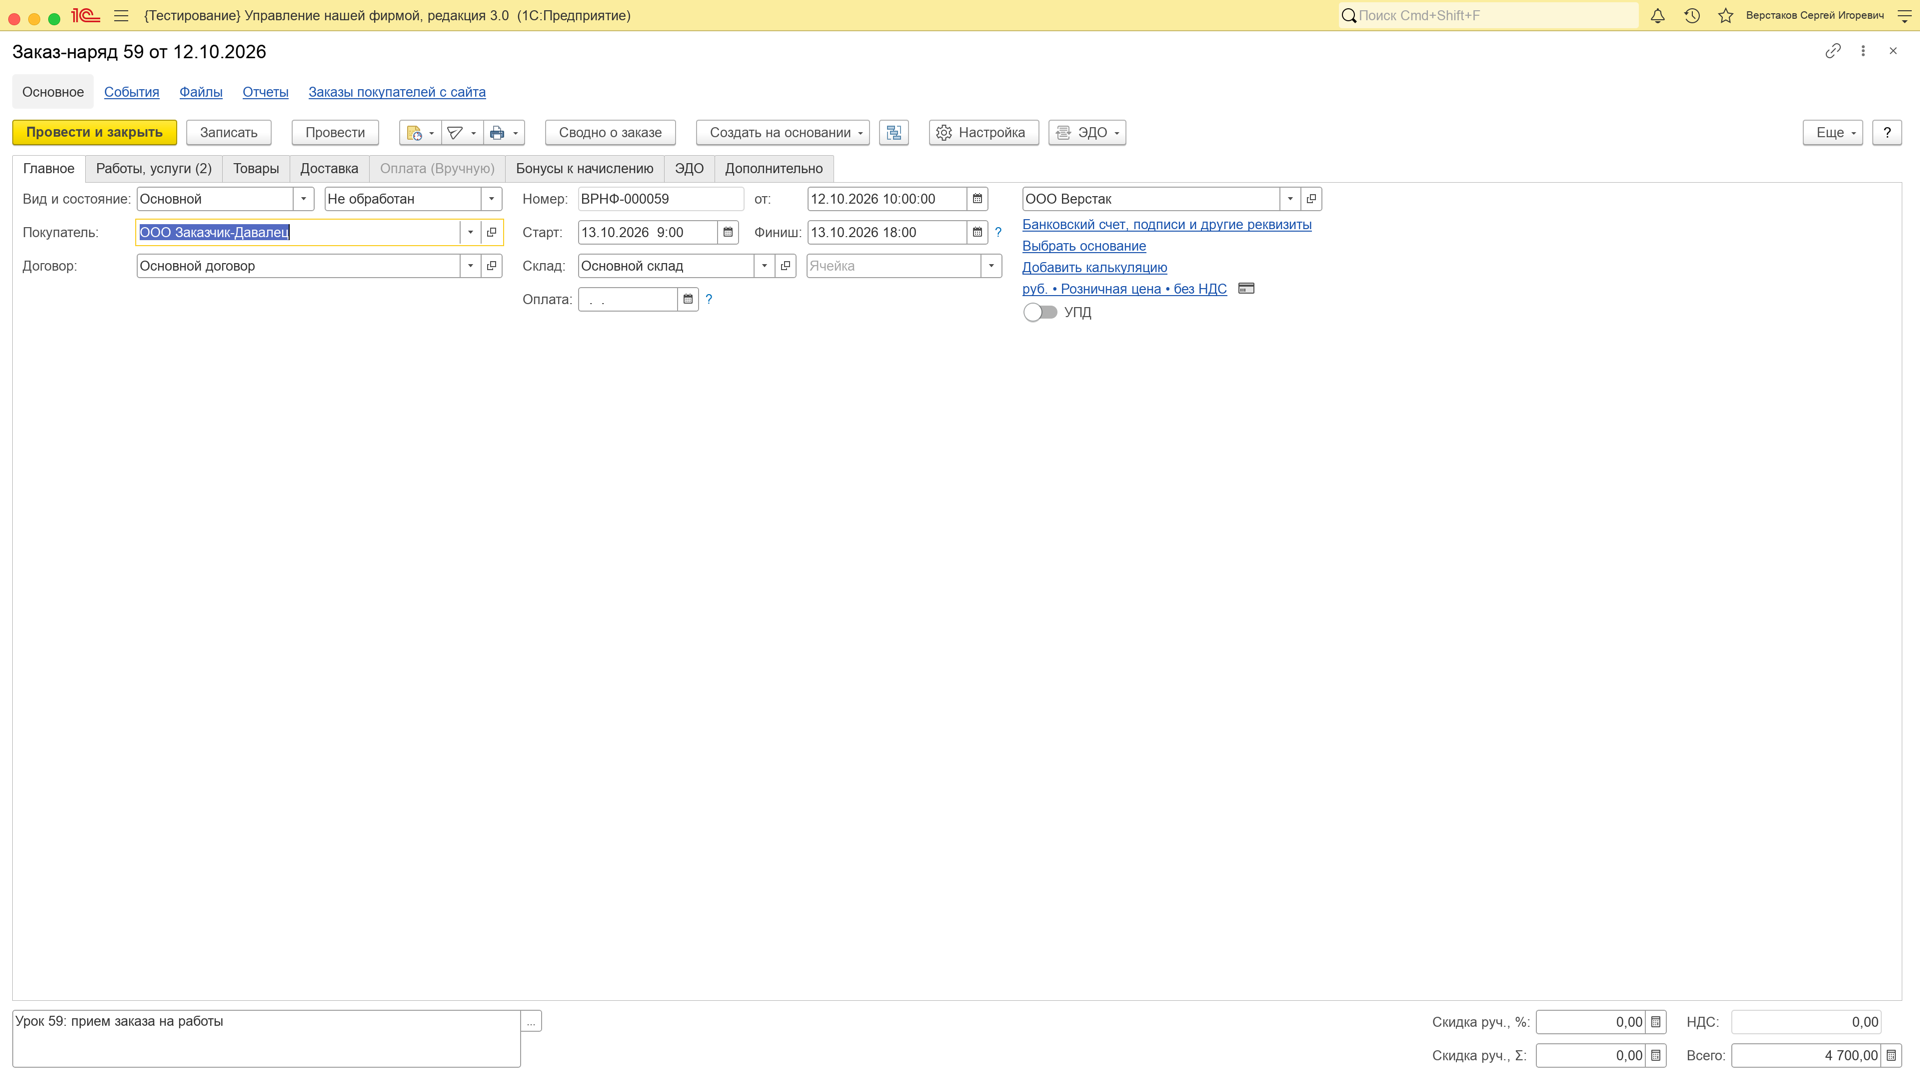Open the Создать на основании dropdown
This screenshot has width=1920, height=1080.
pos(783,133)
